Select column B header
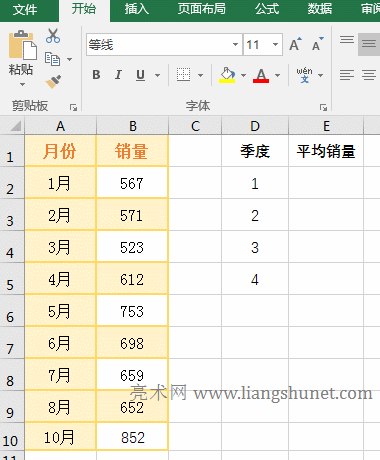This screenshot has height=460, width=380. pos(133,126)
